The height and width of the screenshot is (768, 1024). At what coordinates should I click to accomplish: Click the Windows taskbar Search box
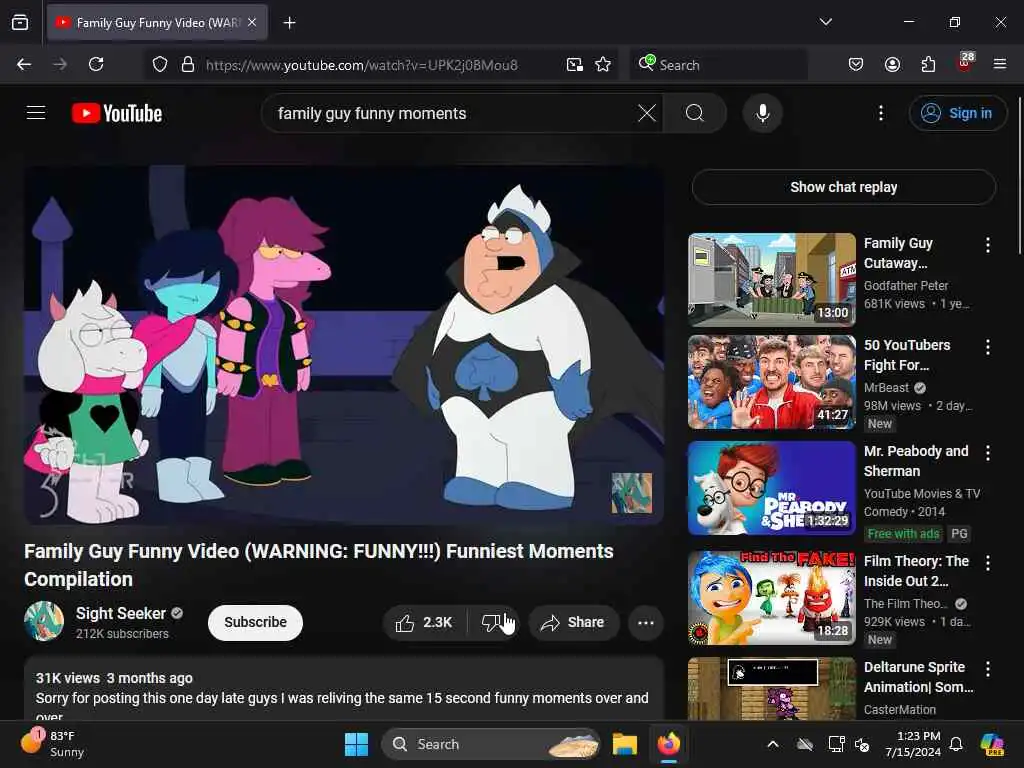[491, 744]
